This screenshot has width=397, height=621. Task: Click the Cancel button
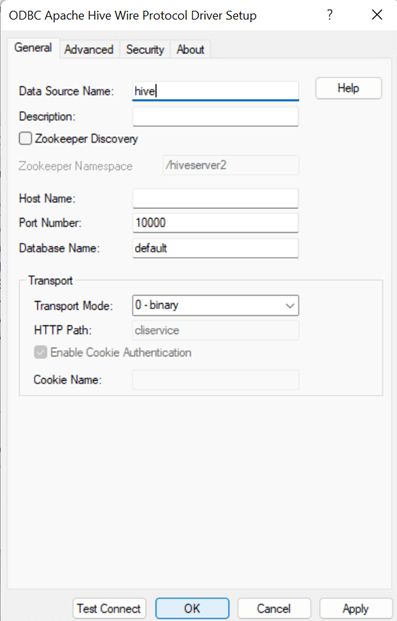pyautogui.click(x=274, y=608)
